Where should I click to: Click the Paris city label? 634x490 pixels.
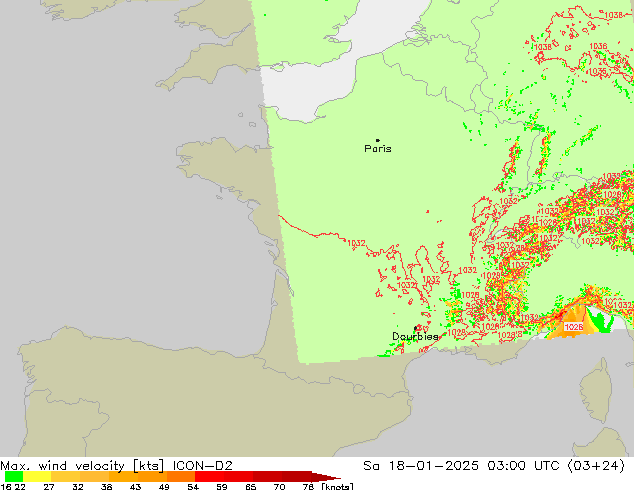pyautogui.click(x=378, y=149)
